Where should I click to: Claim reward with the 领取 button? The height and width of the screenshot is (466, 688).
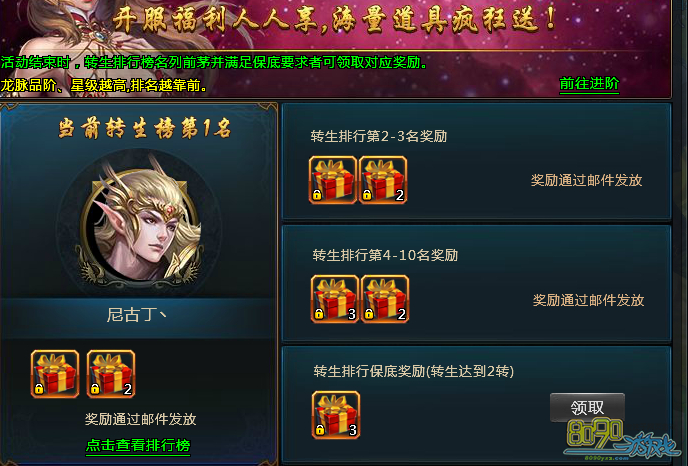click(587, 408)
